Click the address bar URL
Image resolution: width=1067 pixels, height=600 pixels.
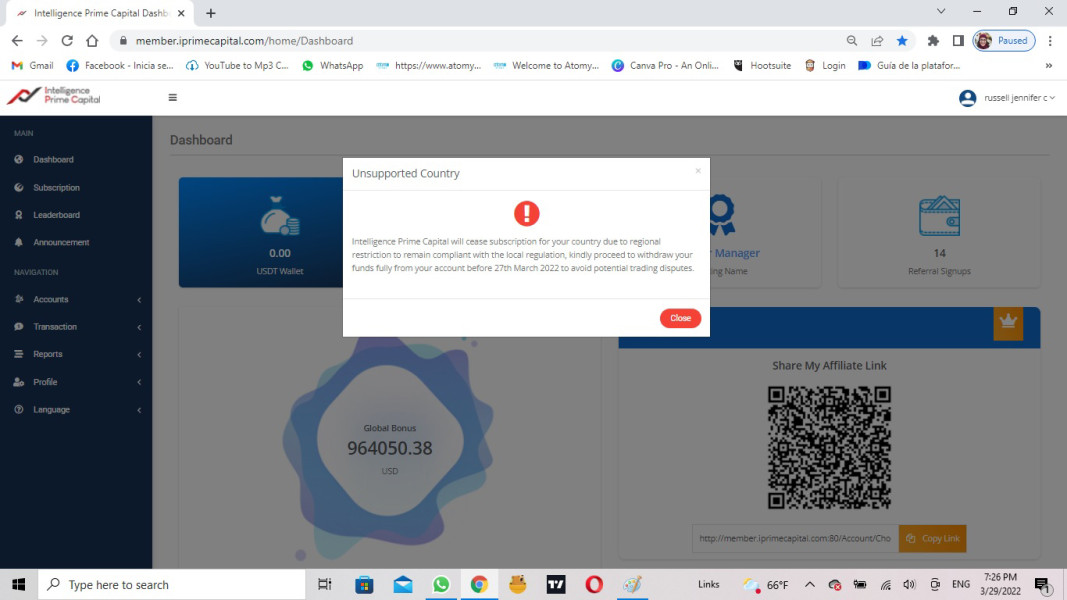coord(244,41)
